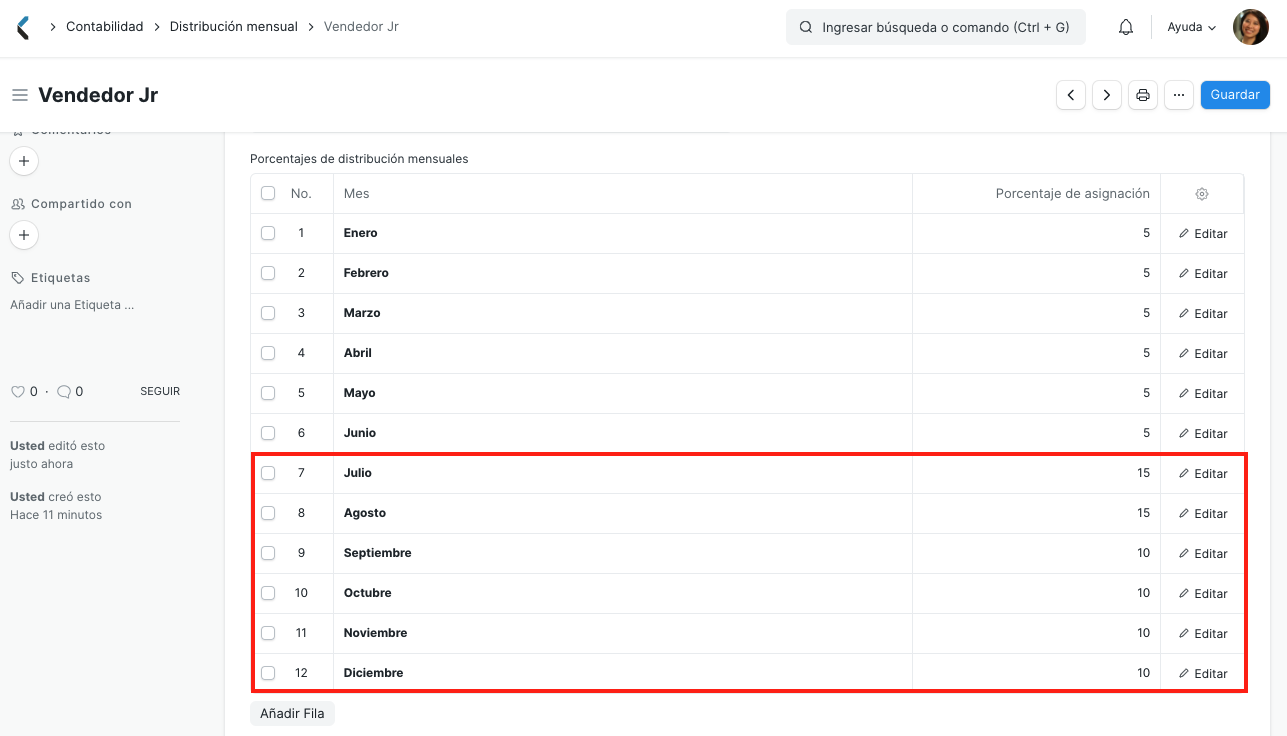Go to previous record arrow
Image resolution: width=1287 pixels, height=736 pixels.
pos(1071,95)
